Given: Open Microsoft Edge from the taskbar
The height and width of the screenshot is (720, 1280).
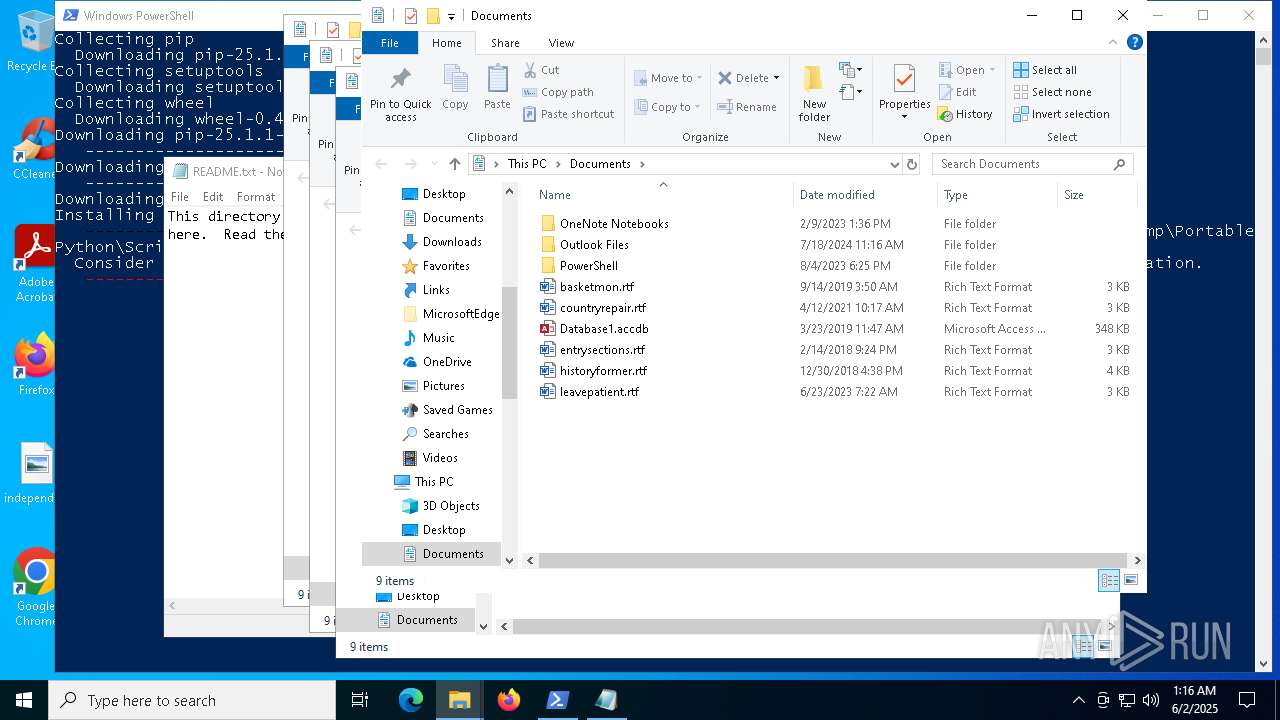Looking at the screenshot, I should 411,700.
